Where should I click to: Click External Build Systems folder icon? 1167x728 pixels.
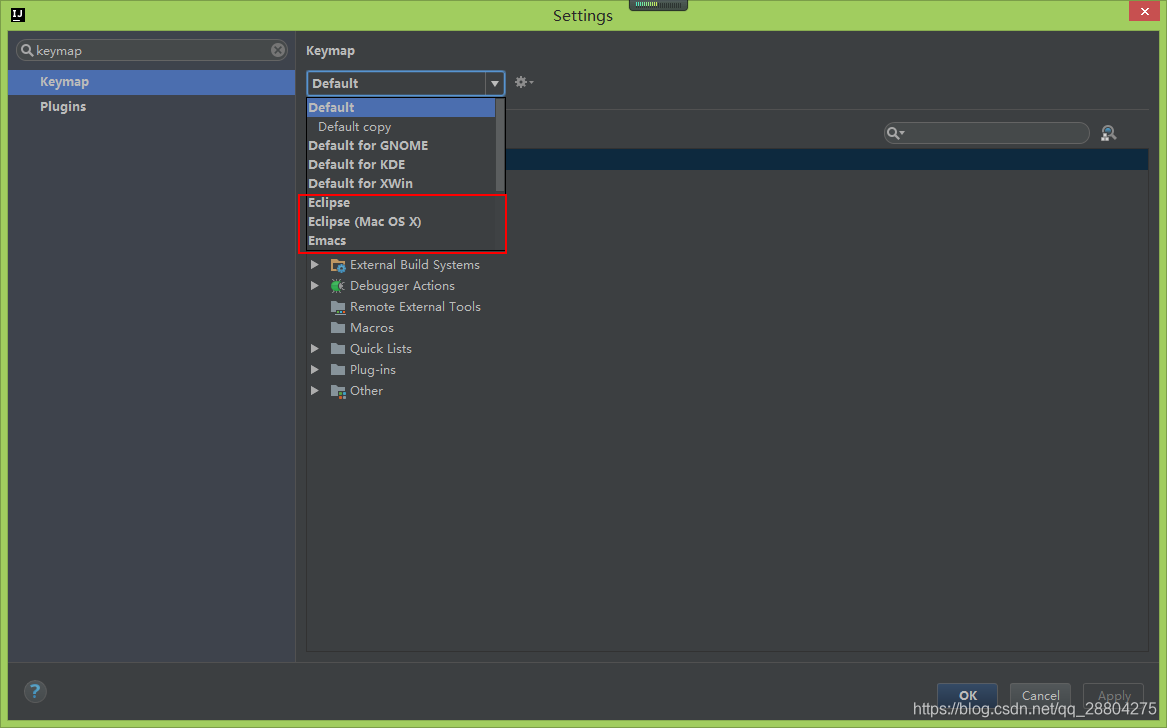[x=338, y=265]
